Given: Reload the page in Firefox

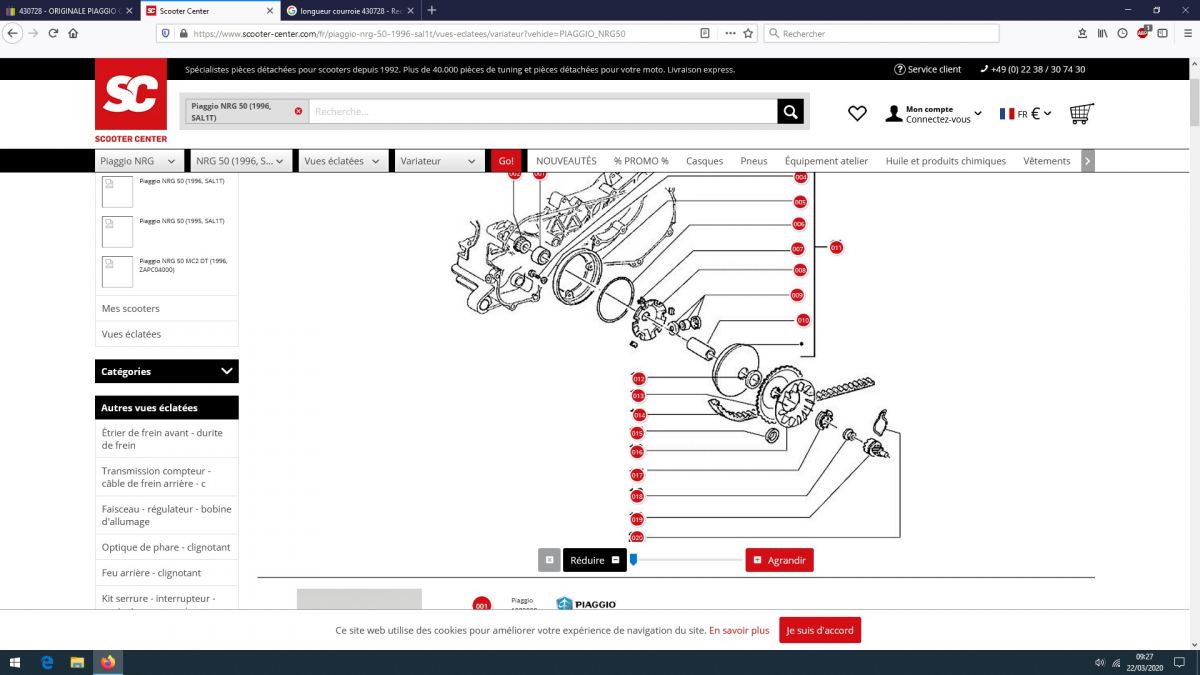Looking at the screenshot, I should click(53, 33).
